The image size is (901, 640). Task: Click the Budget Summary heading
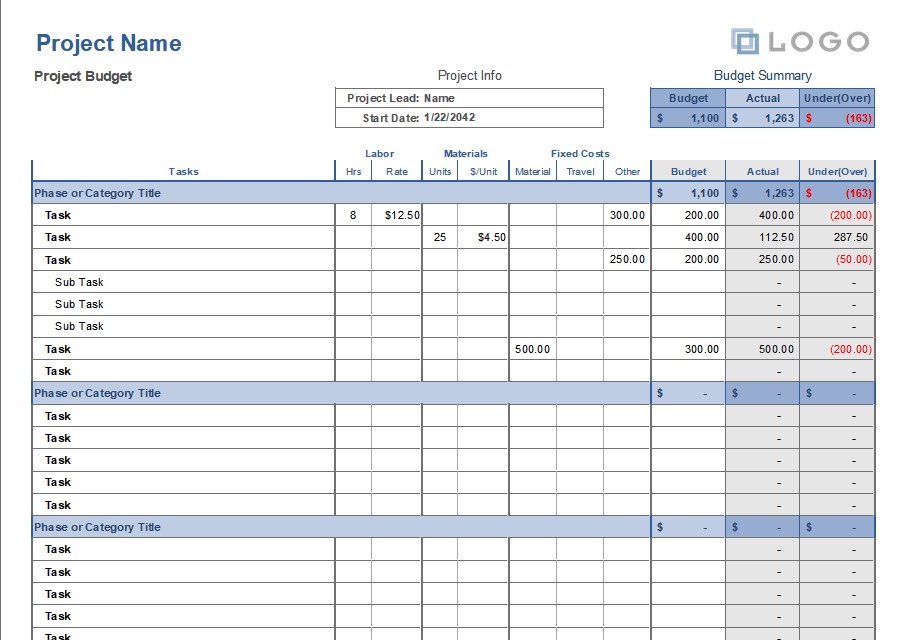(762, 75)
